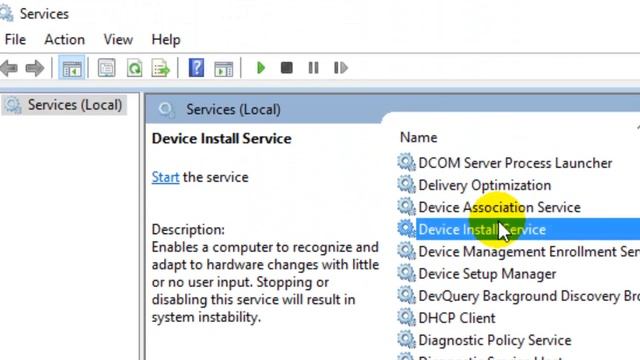Select DHCP Client service
The height and width of the screenshot is (360, 640).
point(457,318)
